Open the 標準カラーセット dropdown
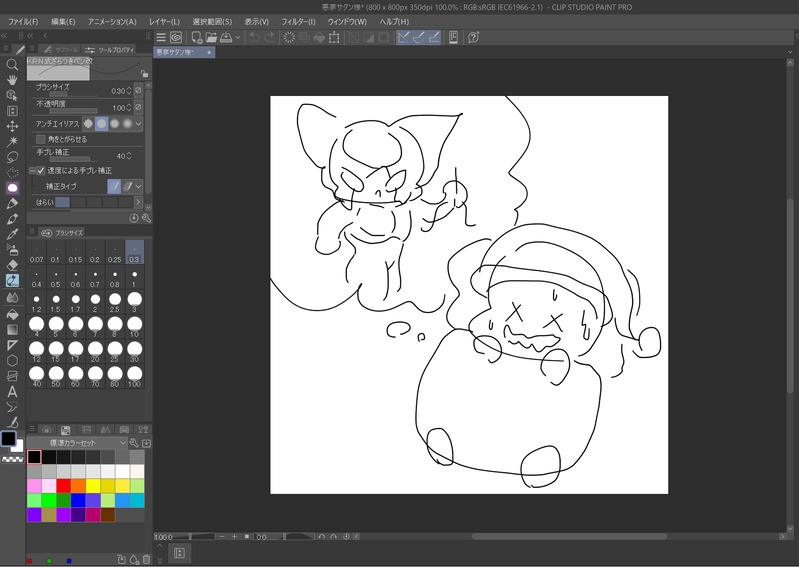The width and height of the screenshot is (799, 567). click(76, 443)
